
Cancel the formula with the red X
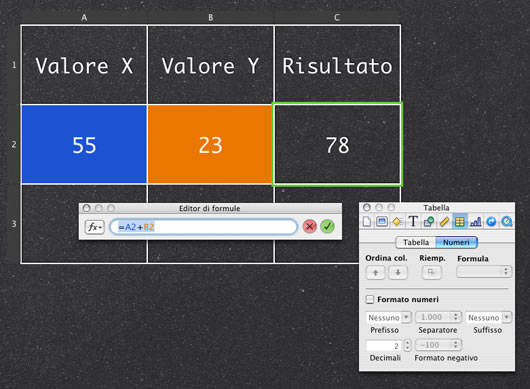click(x=309, y=226)
